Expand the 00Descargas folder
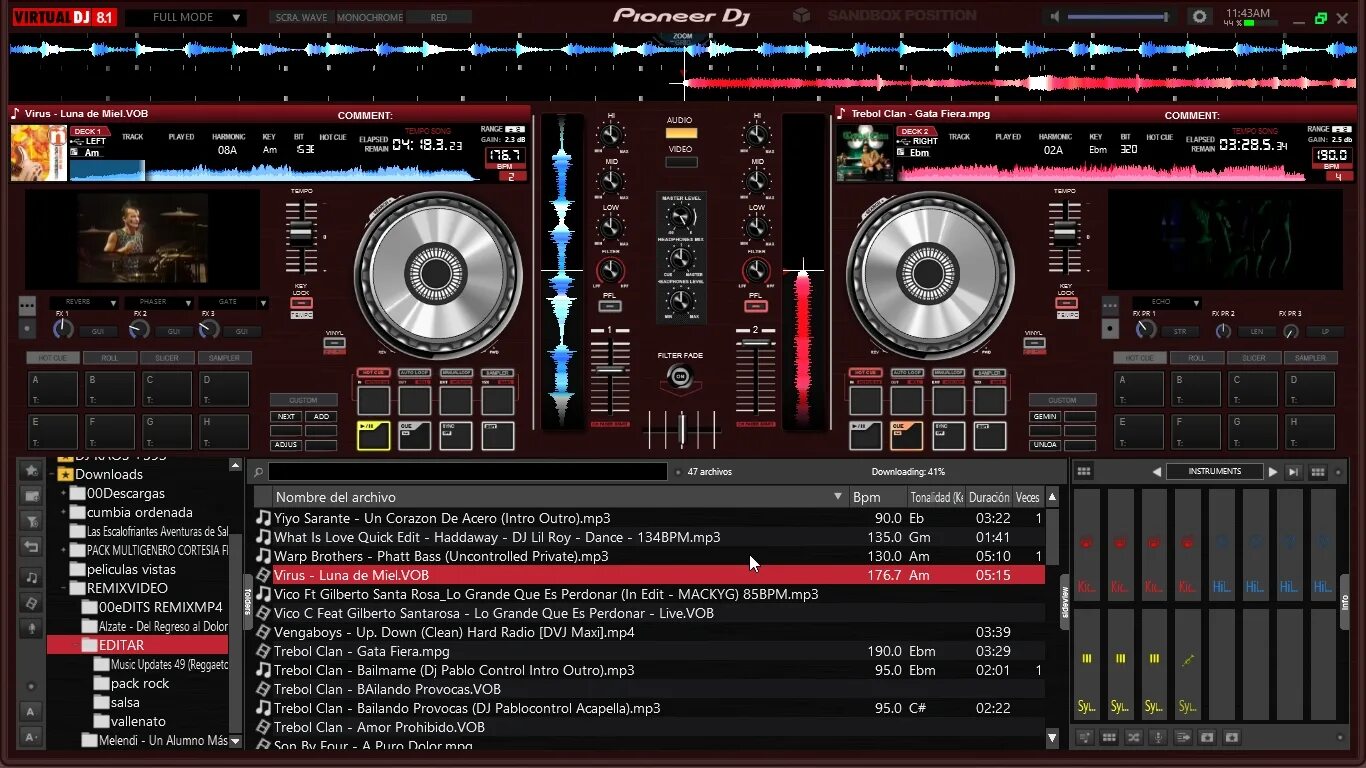The image size is (1366, 768). click(64, 493)
